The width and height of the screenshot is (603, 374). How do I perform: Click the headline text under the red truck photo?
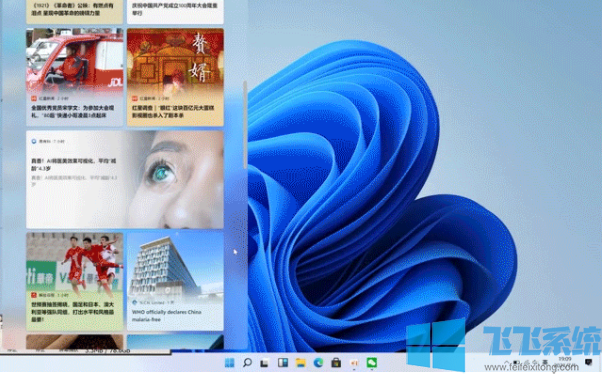(73, 111)
